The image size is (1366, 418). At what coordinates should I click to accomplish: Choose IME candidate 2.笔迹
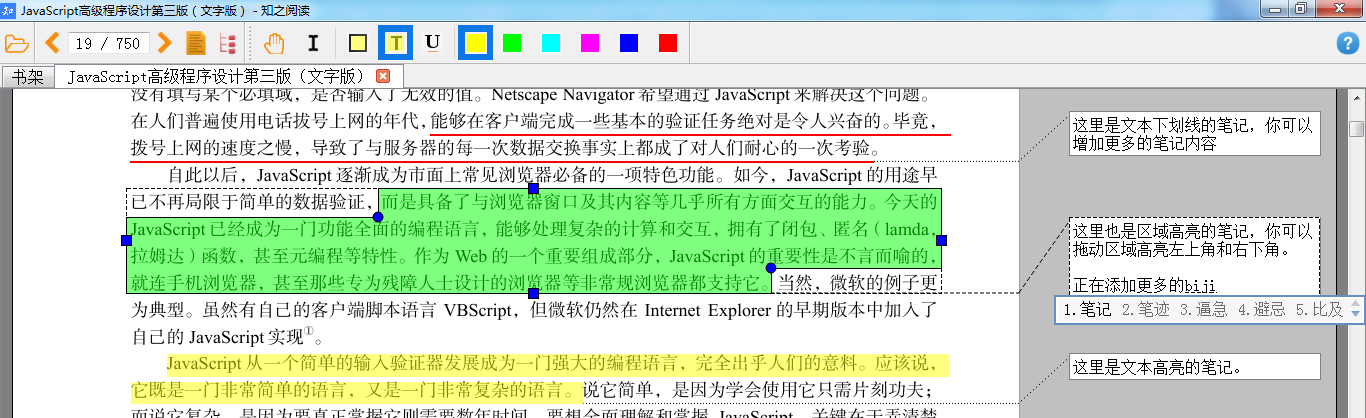1146,309
